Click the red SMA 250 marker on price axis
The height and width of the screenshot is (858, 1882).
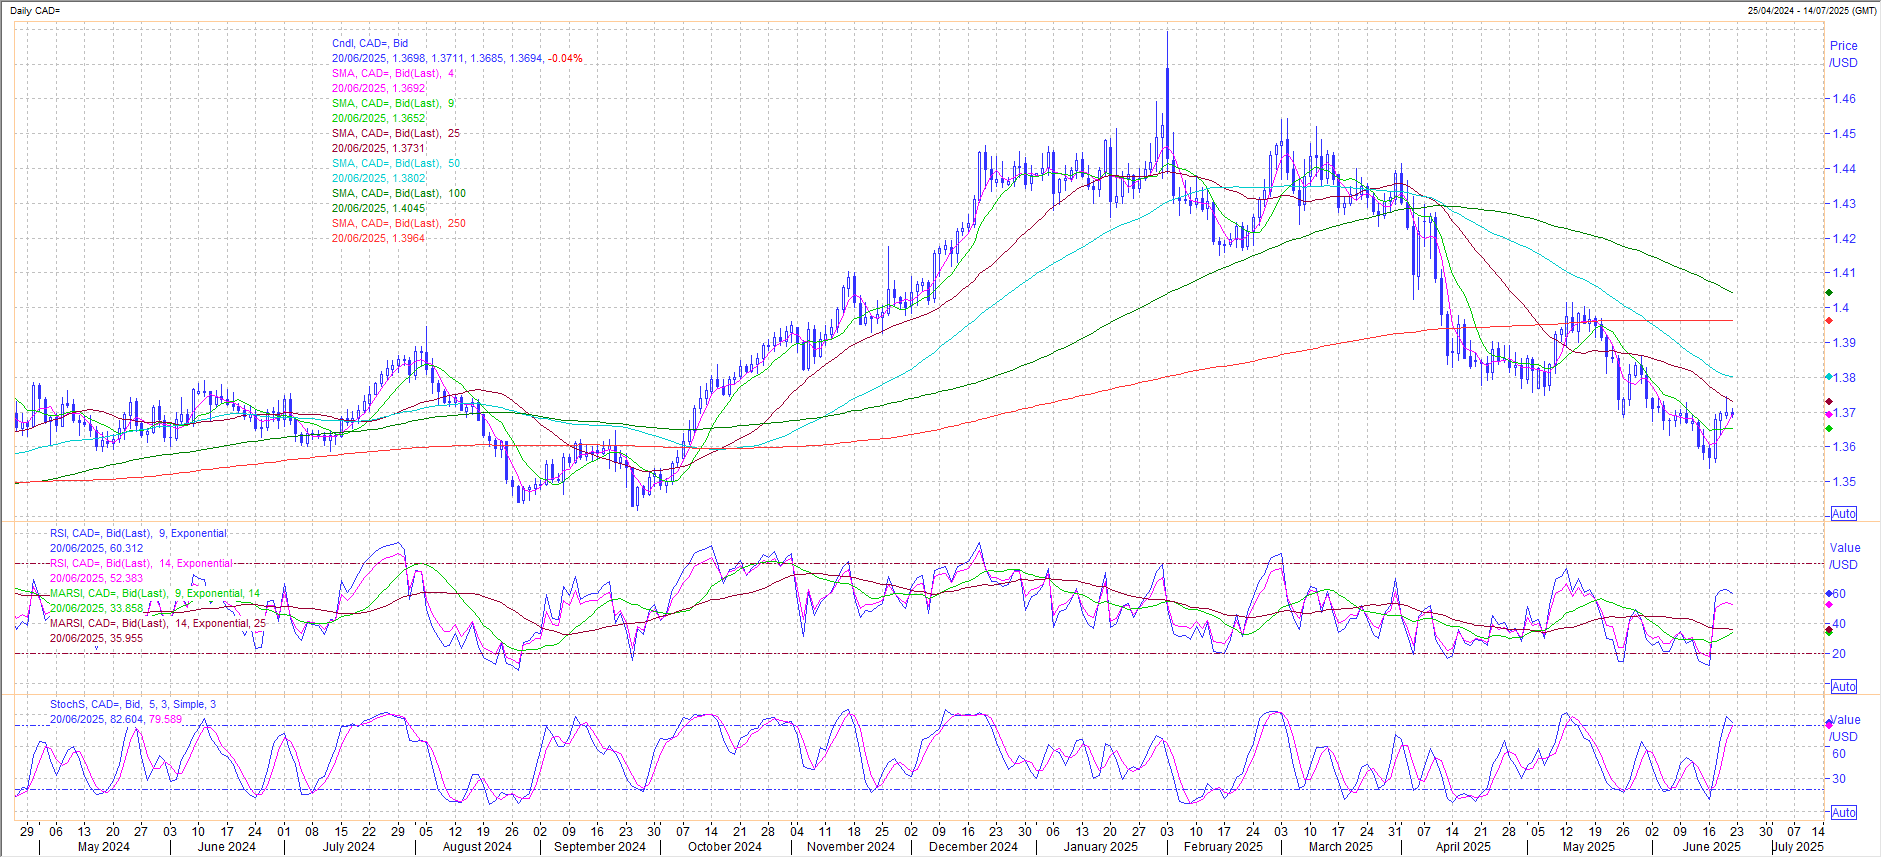coord(1829,320)
